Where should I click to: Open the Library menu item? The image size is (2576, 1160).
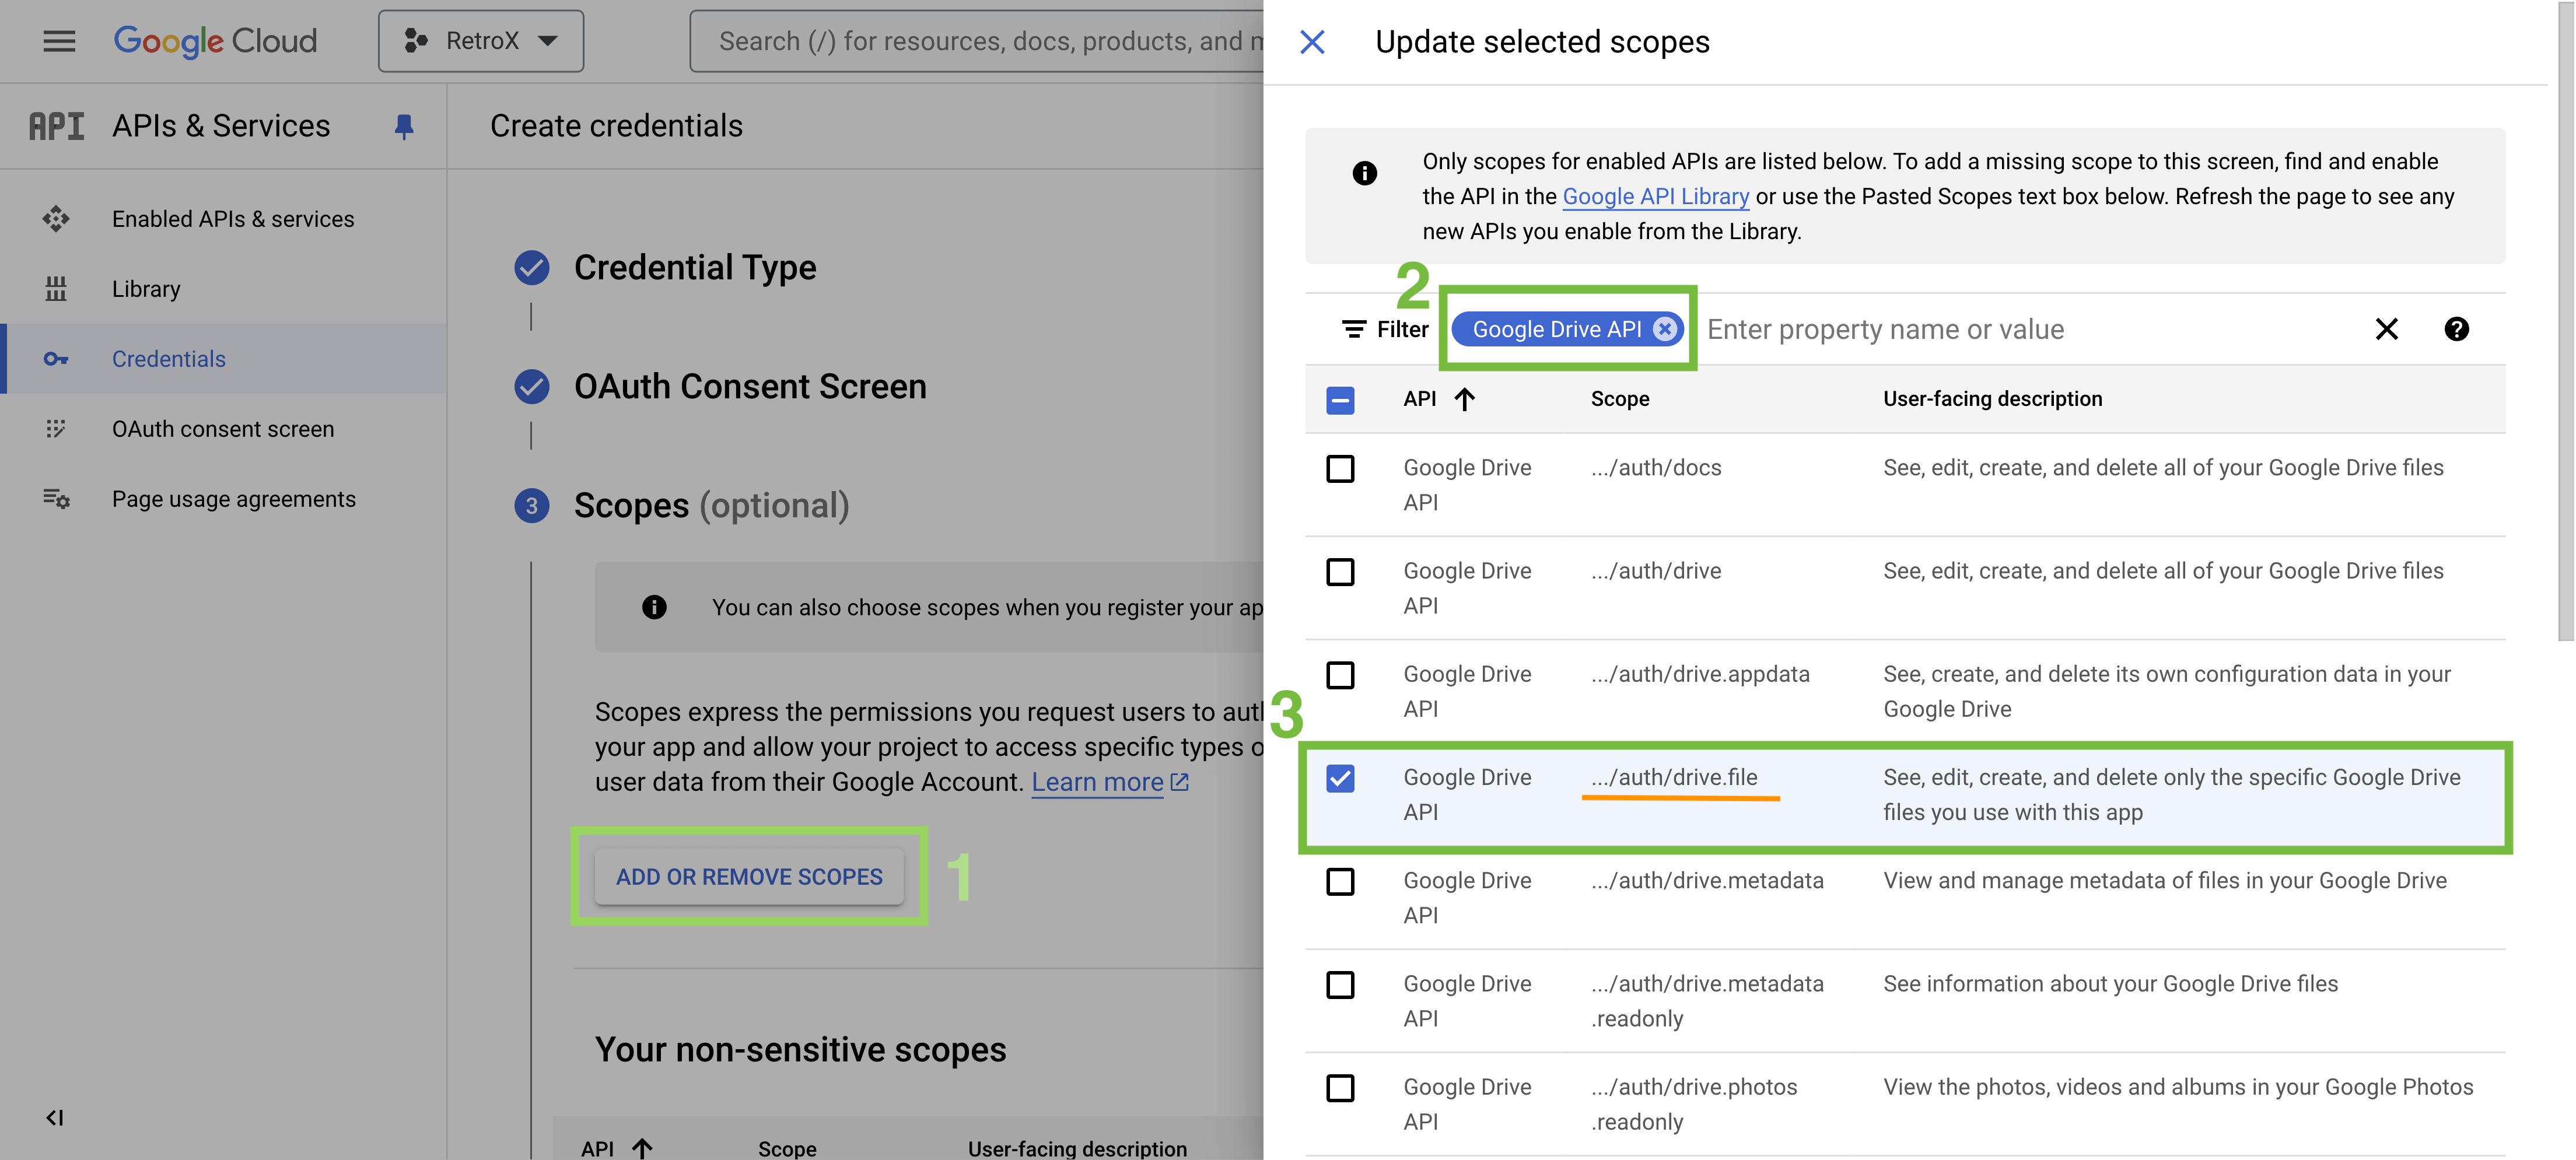(x=146, y=289)
